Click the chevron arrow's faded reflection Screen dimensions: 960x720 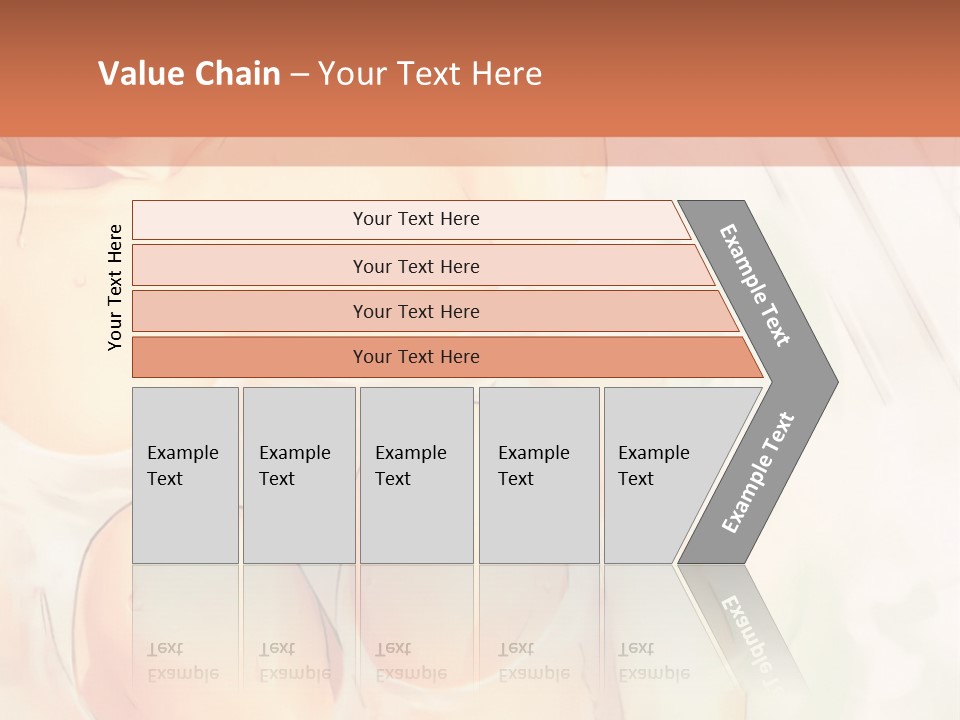point(747,628)
